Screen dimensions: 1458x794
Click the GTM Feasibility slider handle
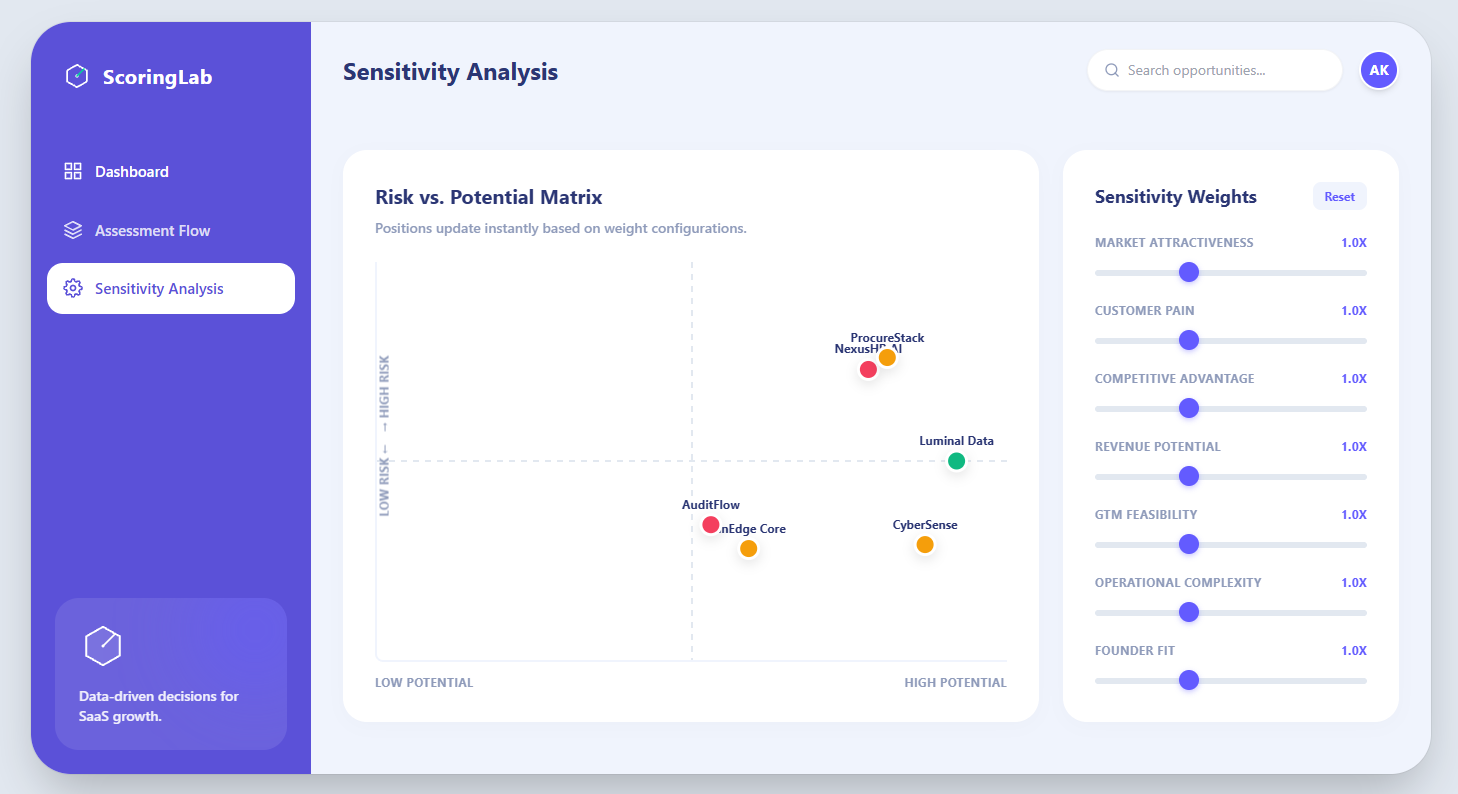click(1188, 544)
